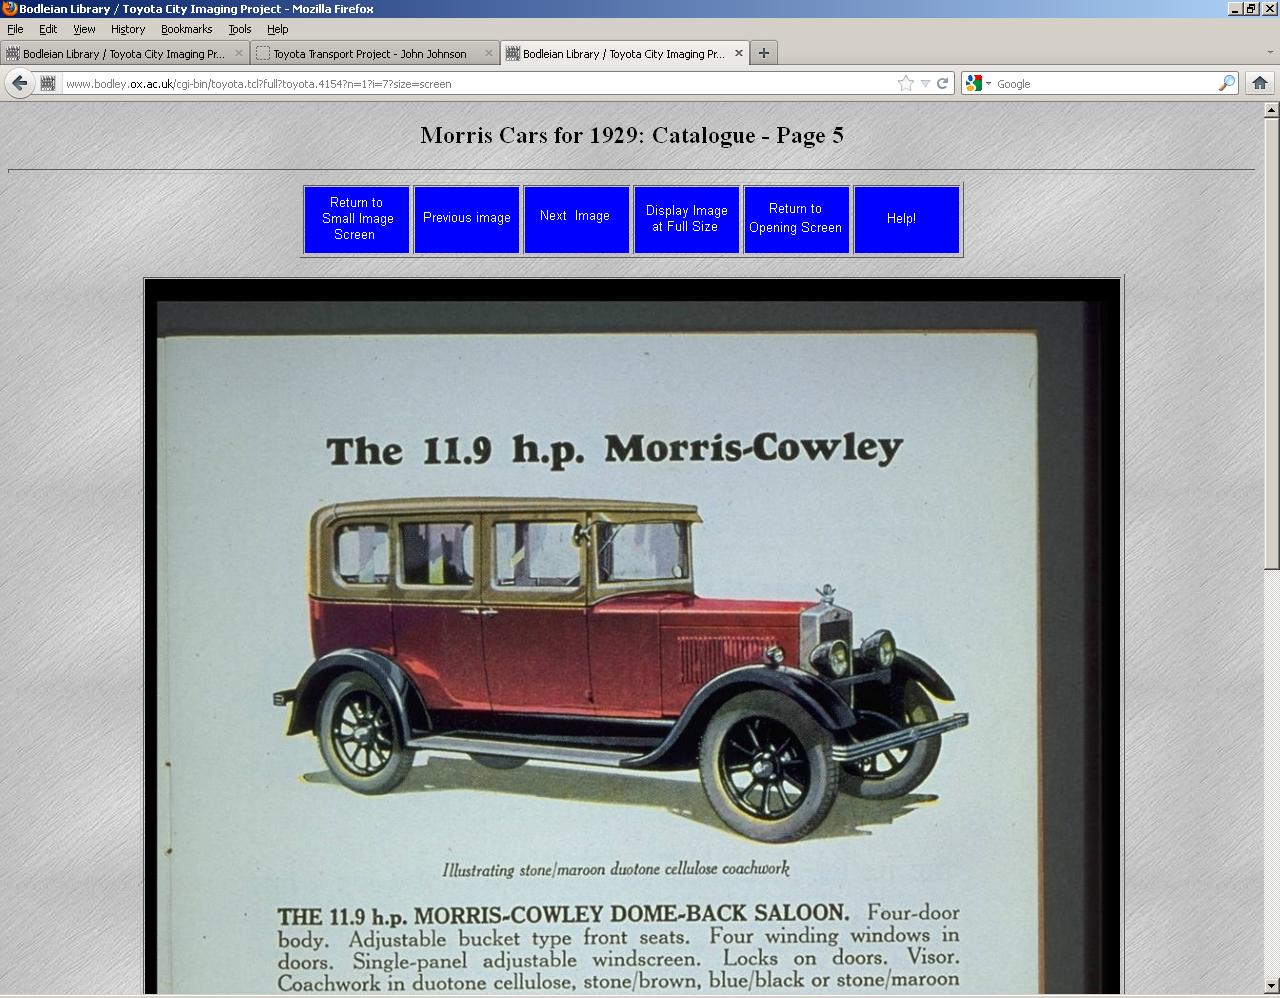Open the browser Home page
The image size is (1280, 998).
click(x=1259, y=84)
